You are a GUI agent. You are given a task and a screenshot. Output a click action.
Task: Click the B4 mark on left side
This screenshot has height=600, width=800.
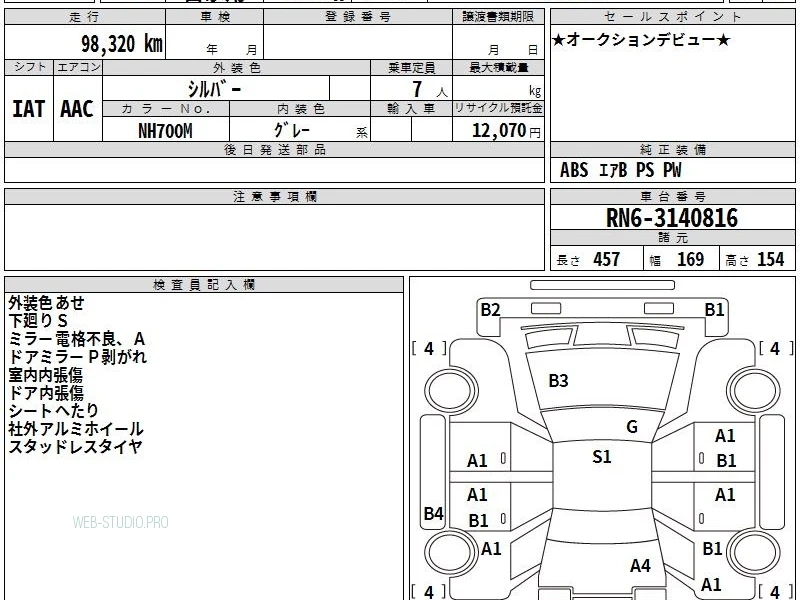[x=434, y=513]
